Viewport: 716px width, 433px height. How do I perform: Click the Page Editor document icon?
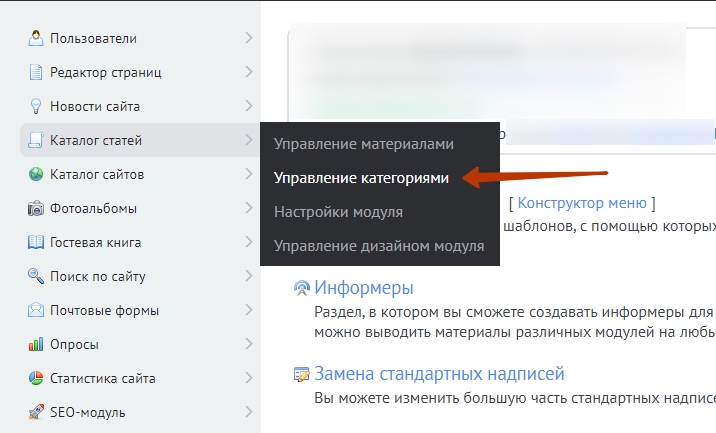[x=36, y=73]
